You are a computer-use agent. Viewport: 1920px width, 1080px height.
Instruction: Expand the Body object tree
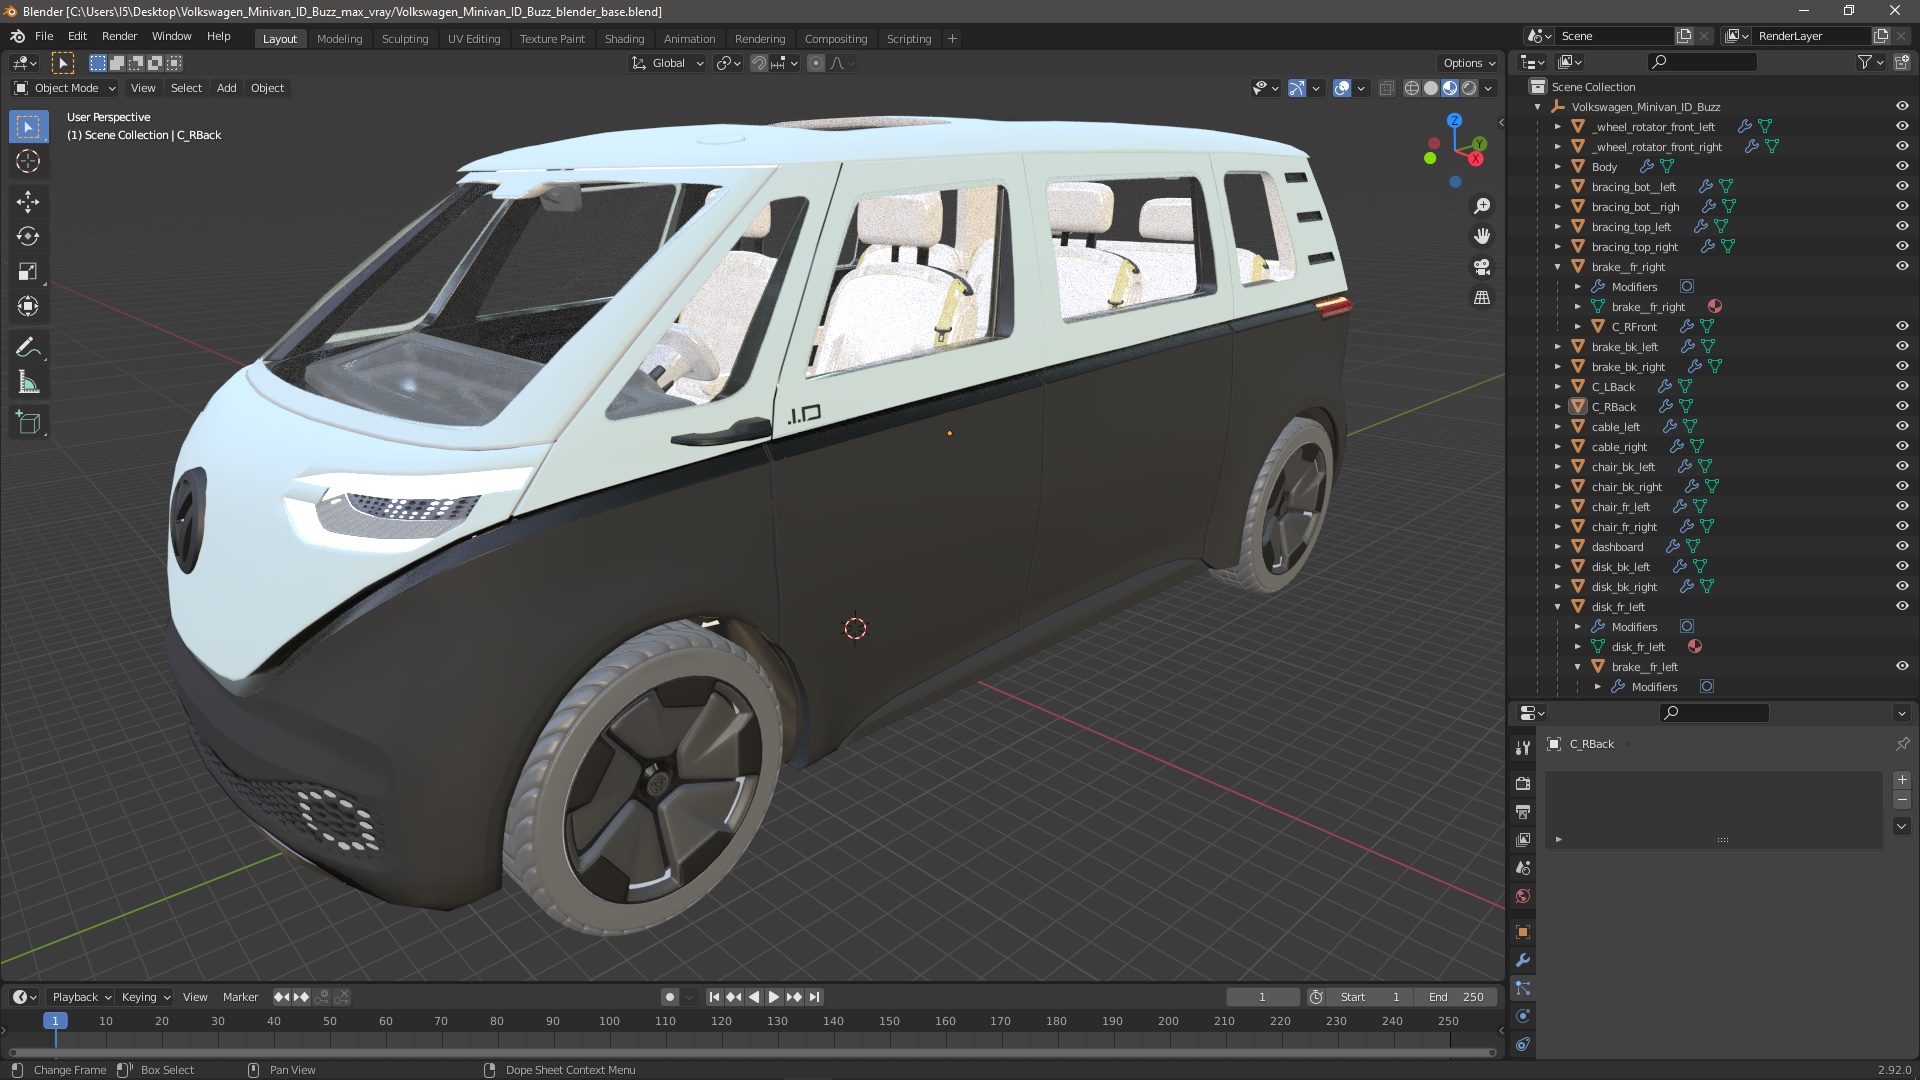(1557, 166)
